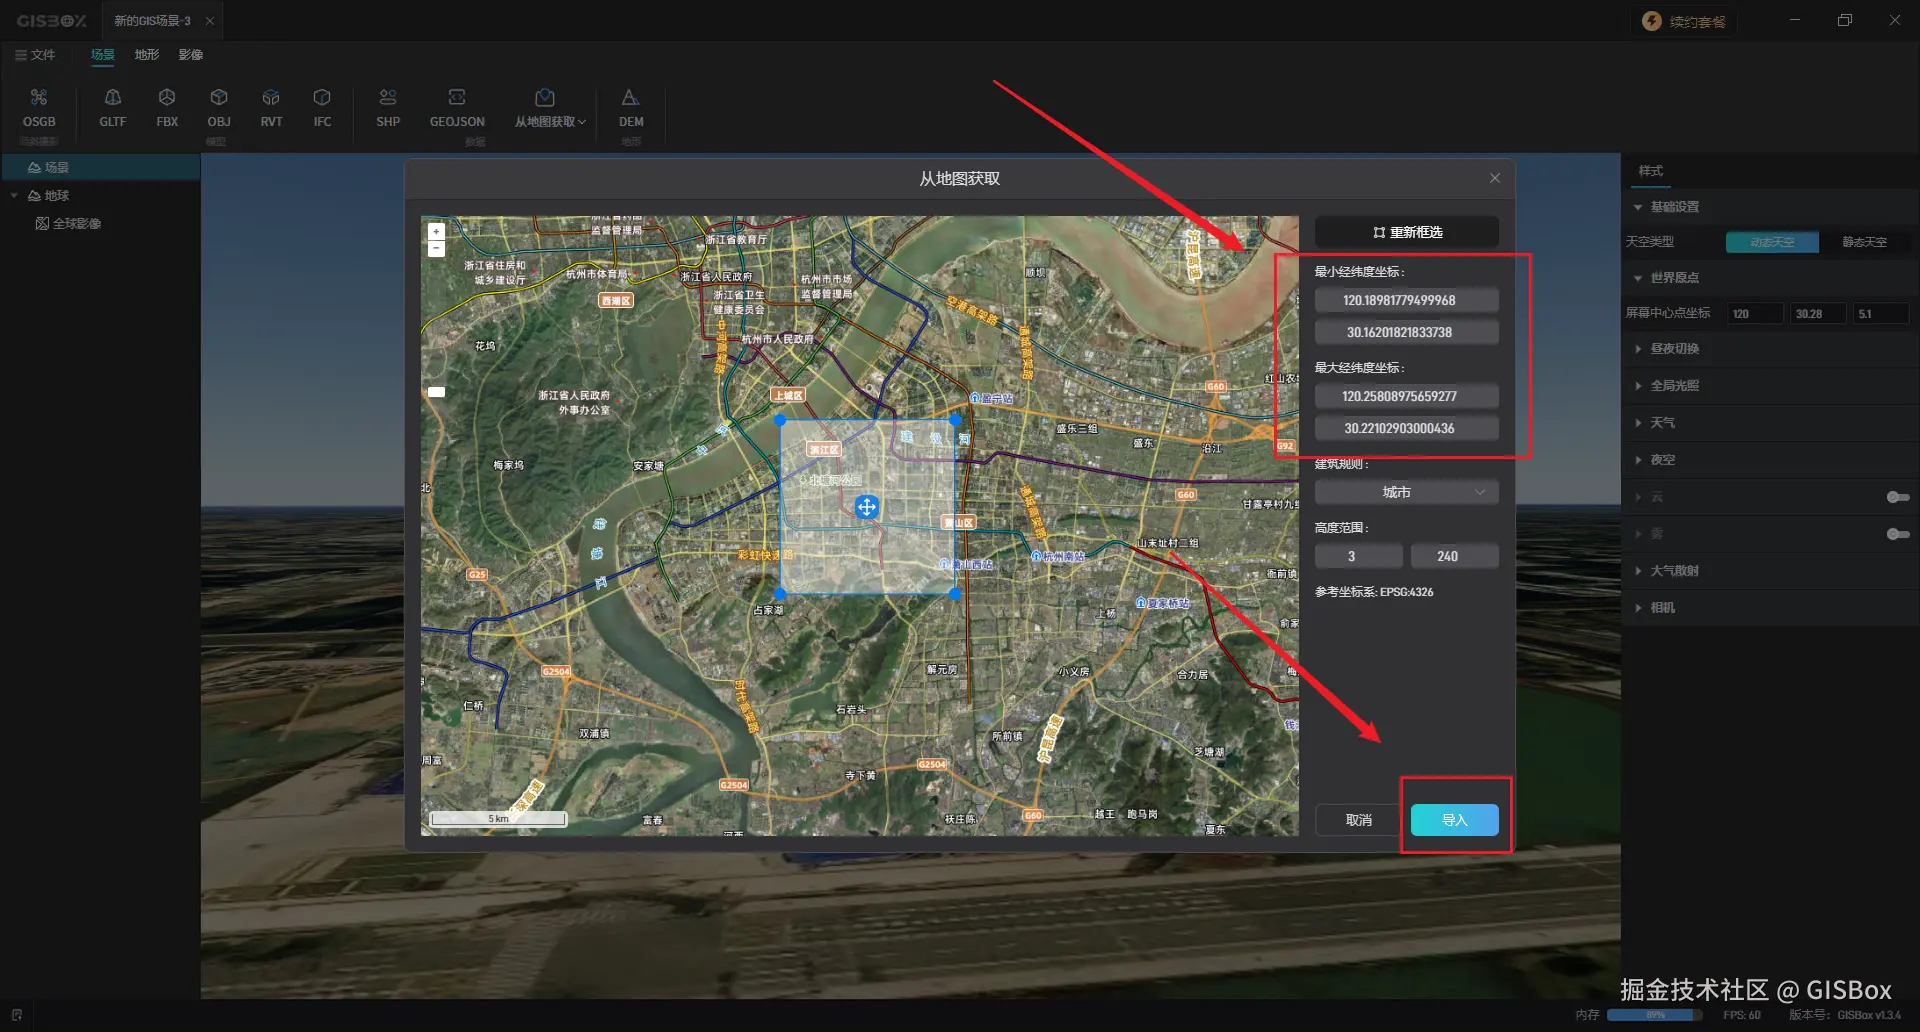Click the 参考坐标系: EPSG:4326 text
Screen dimensions: 1920x1032
coord(1374,592)
